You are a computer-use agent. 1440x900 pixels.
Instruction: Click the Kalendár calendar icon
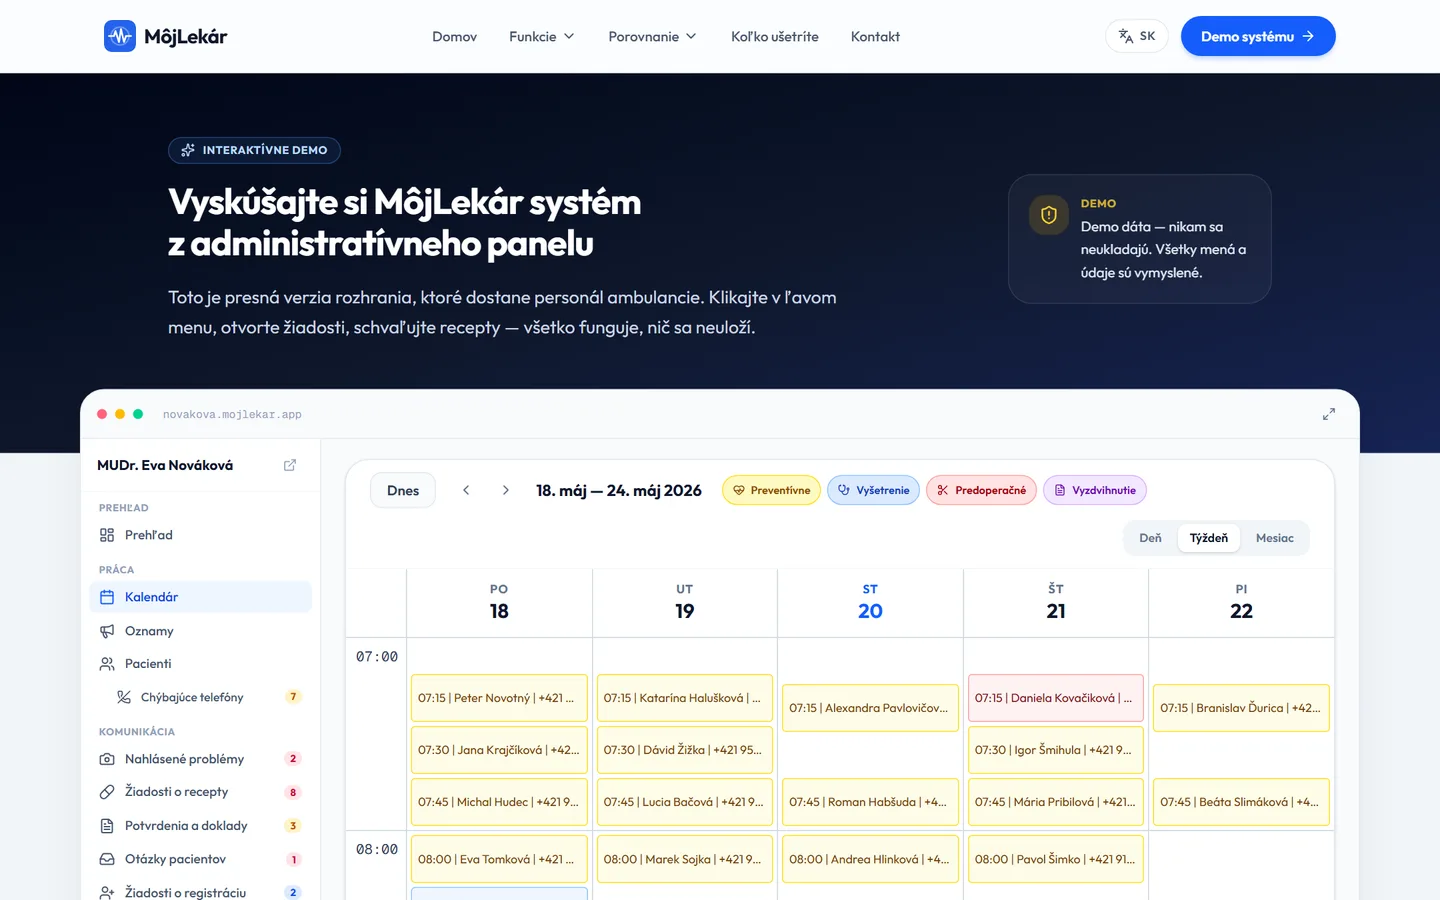click(x=107, y=597)
